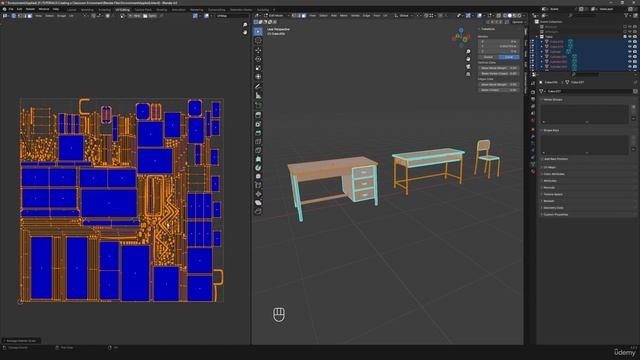Screen dimensions: 640x360
Task: Enable edge select mode in 3D viewport header
Action: coord(299,16)
